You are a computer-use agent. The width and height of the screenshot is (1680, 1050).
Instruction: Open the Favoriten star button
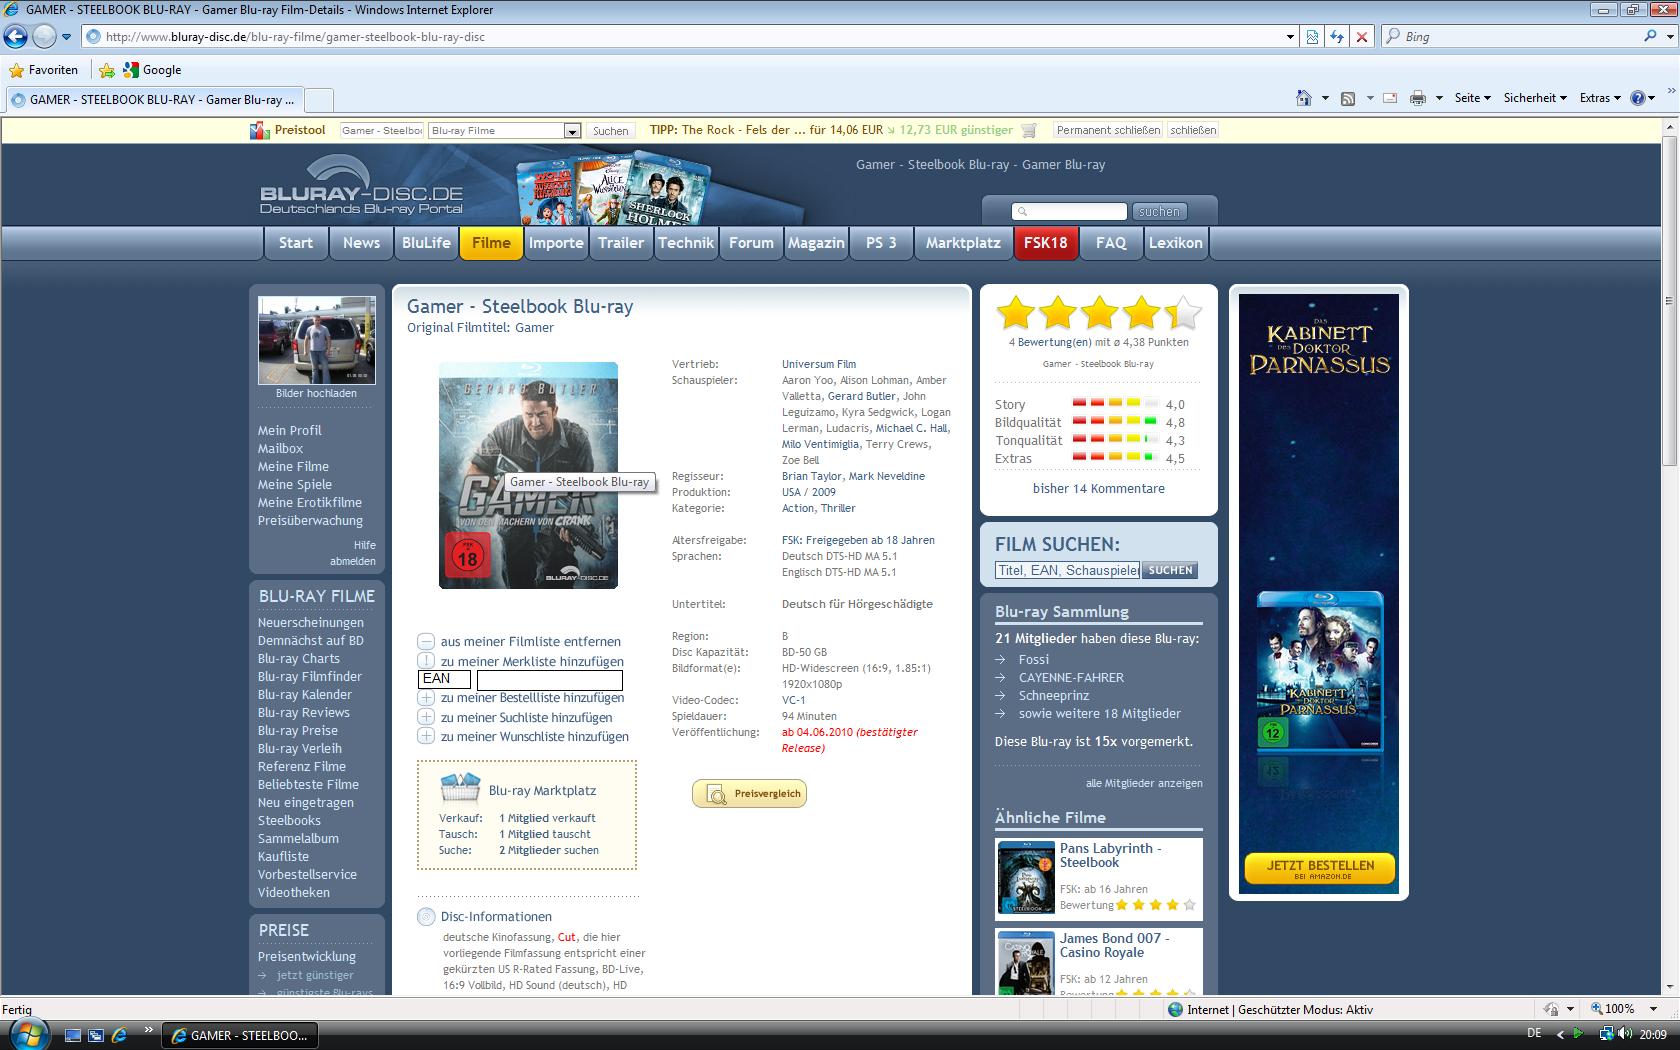click(43, 70)
